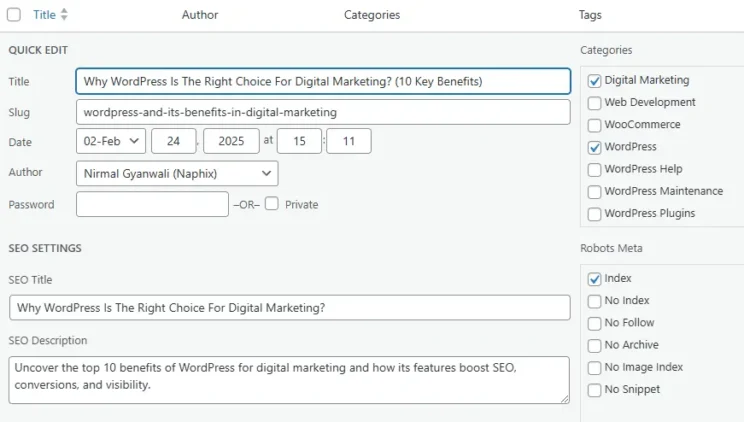Screen dimensions: 744x422
Task: Enable the WooCommerce category
Action: (594, 125)
